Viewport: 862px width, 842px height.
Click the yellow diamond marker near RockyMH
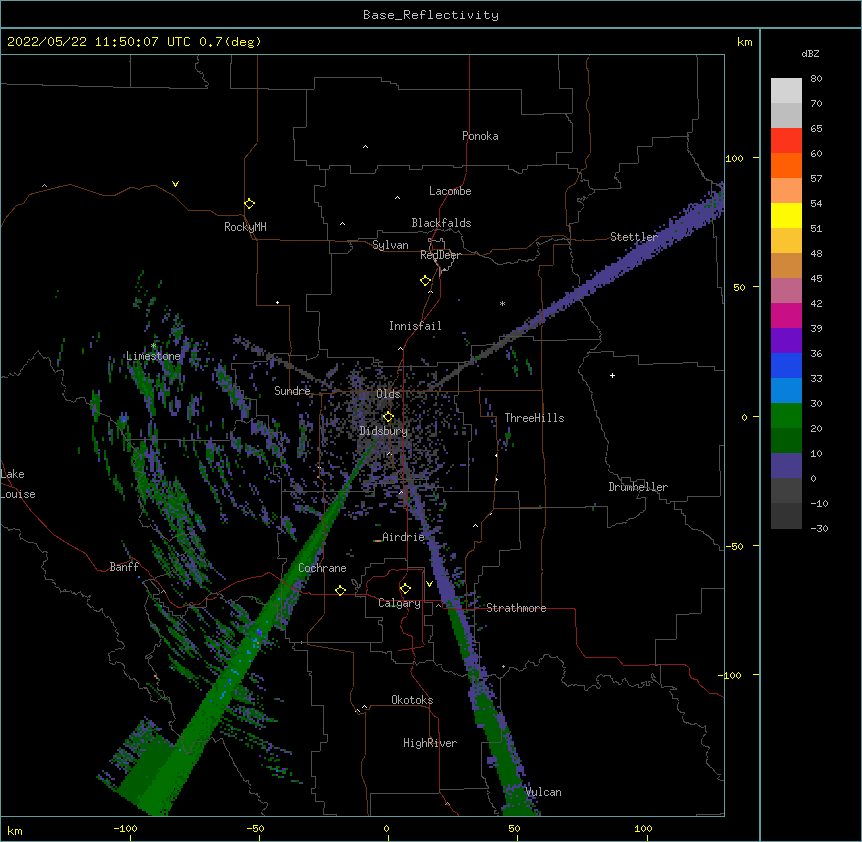tap(249, 204)
